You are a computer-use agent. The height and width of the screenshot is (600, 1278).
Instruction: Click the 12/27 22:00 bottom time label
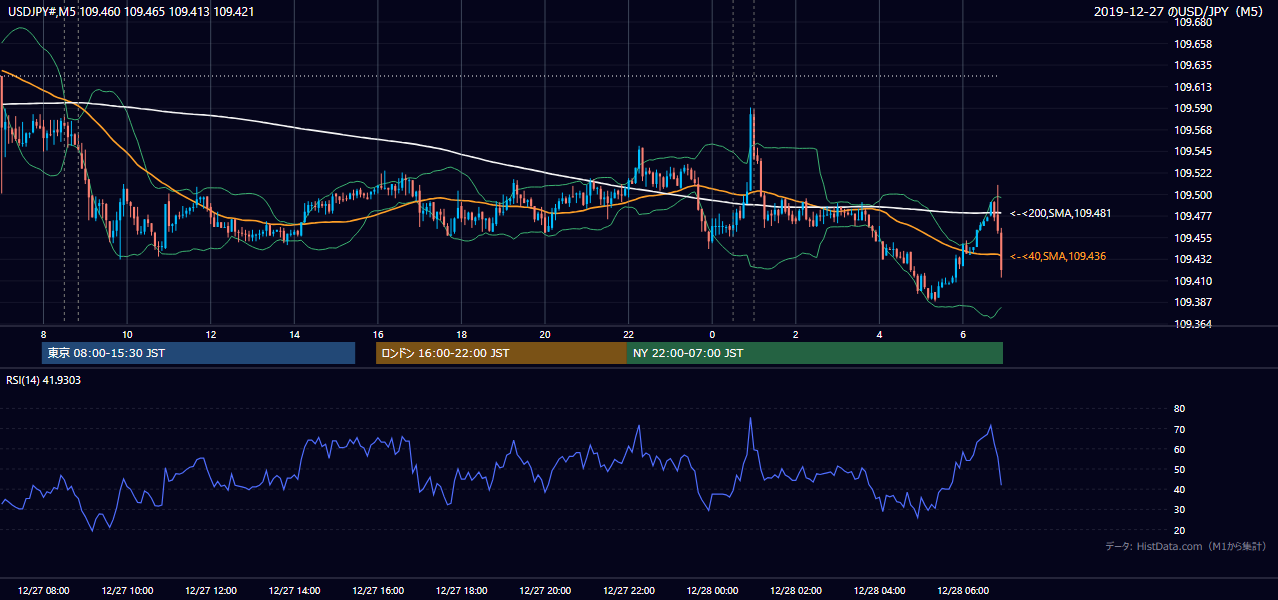tap(628, 591)
